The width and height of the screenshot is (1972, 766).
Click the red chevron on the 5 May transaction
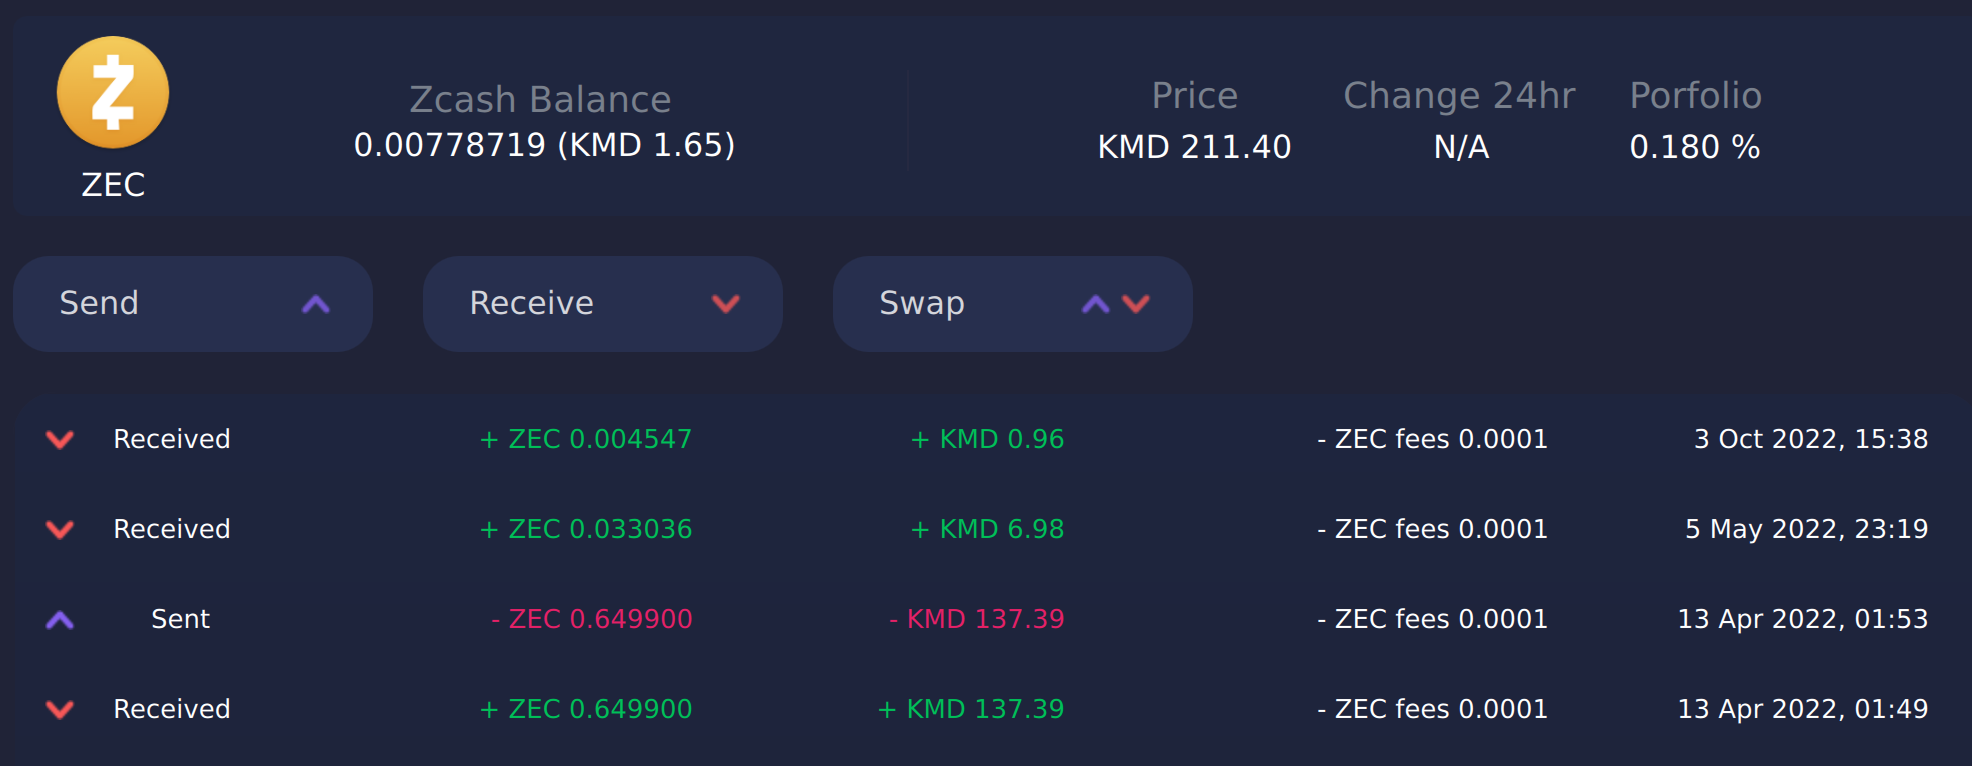(59, 528)
